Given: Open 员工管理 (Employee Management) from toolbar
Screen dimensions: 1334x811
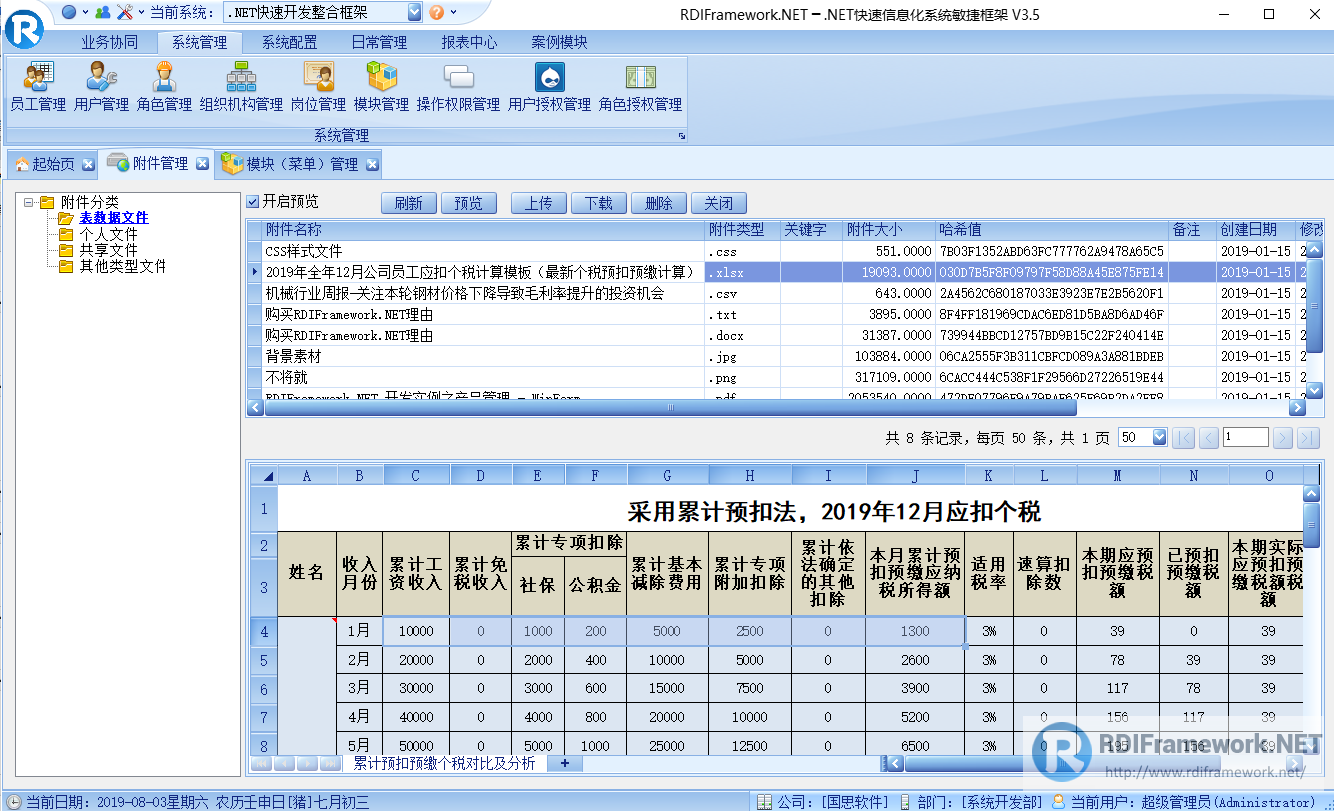Looking at the screenshot, I should 37,85.
